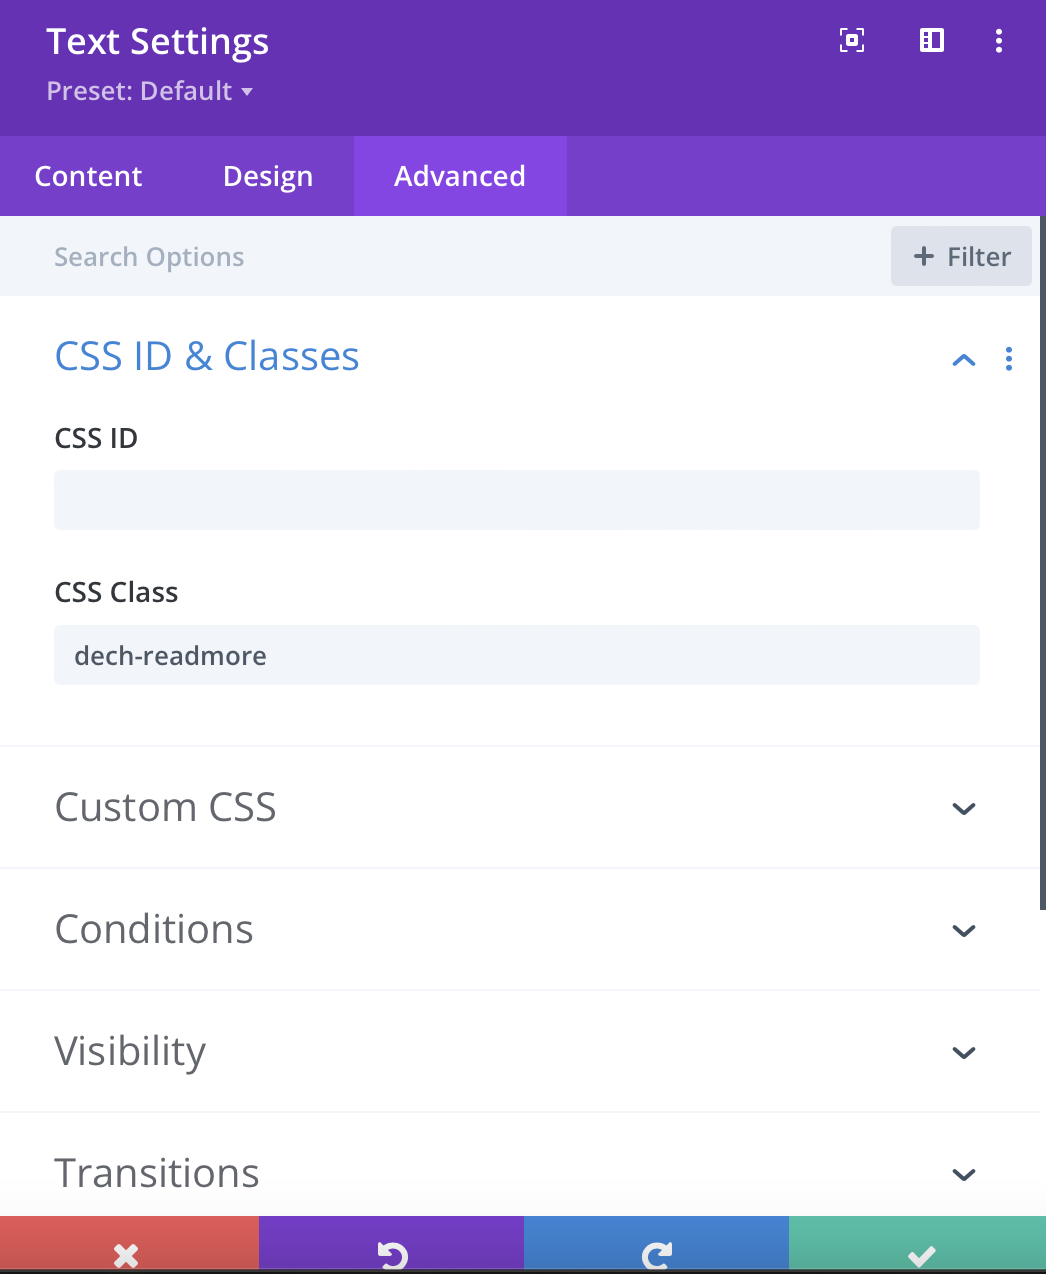The width and height of the screenshot is (1046, 1274).
Task: Click the sidebar snap layout icon
Action: pyautogui.click(x=932, y=40)
